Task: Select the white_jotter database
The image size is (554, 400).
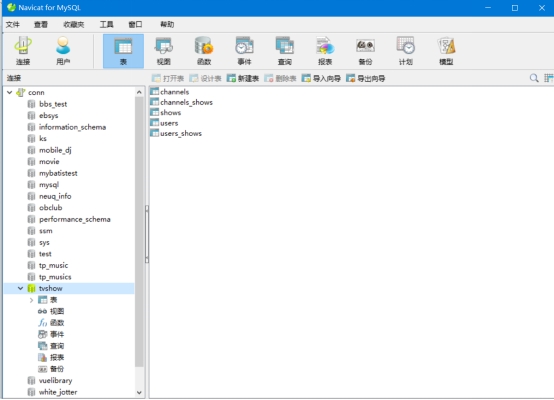Action: [58, 392]
